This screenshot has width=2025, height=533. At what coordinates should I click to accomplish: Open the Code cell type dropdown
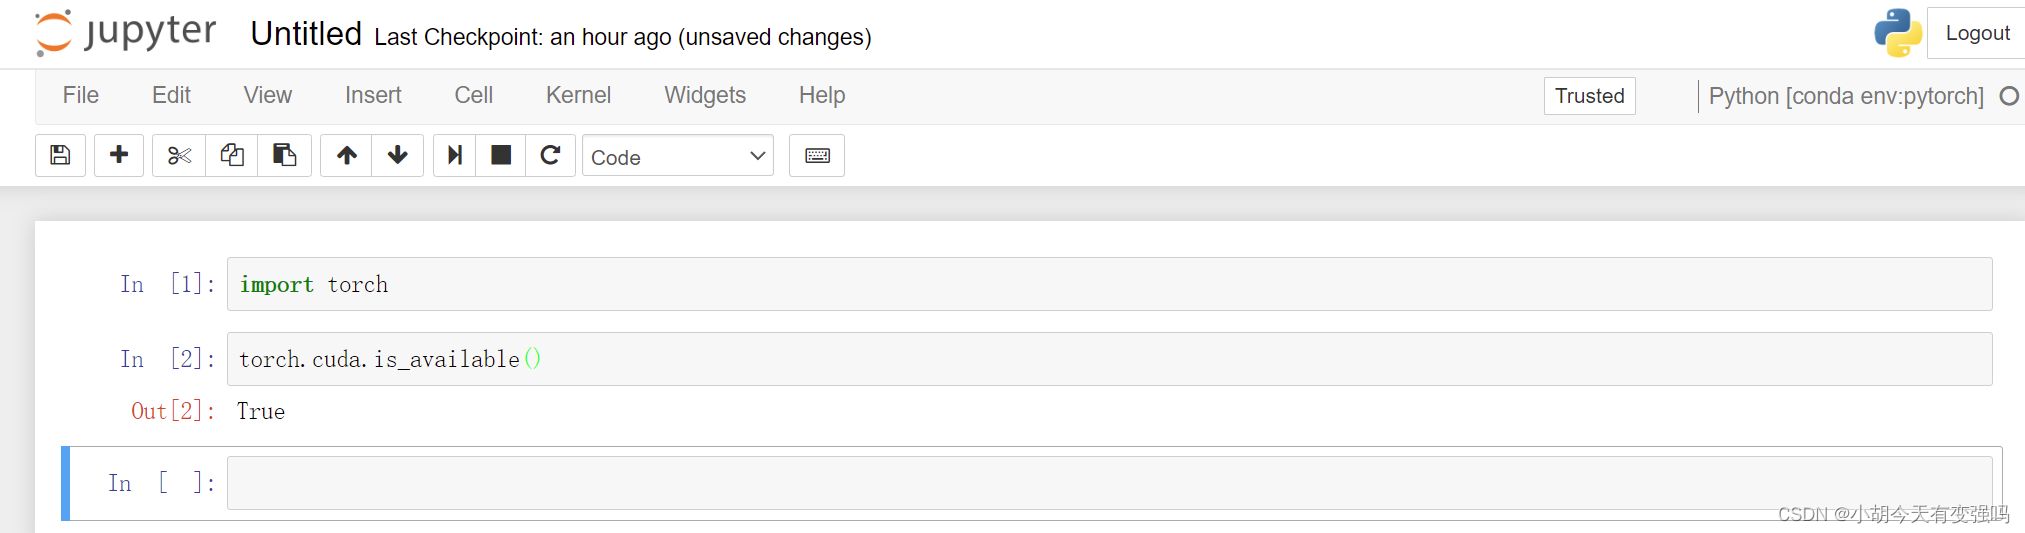point(677,156)
